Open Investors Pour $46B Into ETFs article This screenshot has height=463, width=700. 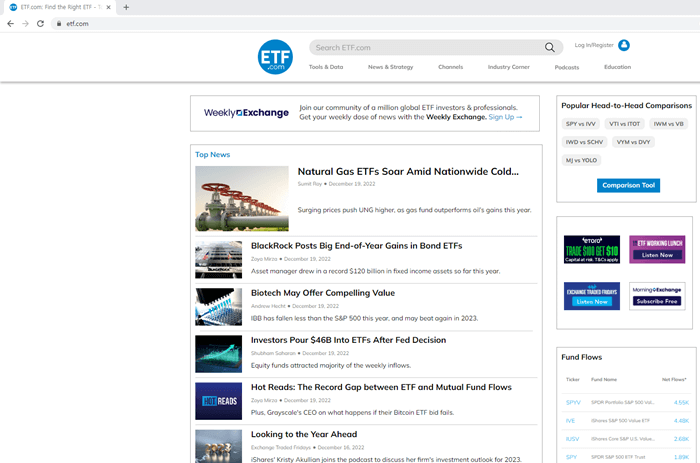(348, 340)
